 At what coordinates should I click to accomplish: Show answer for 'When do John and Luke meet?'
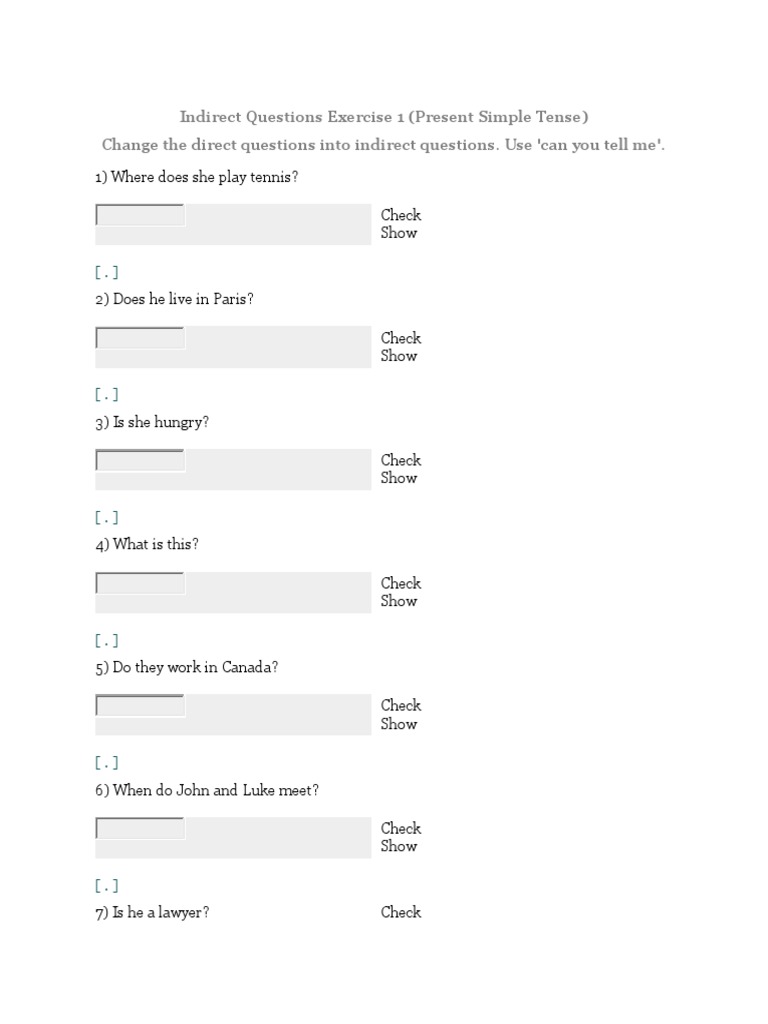(399, 846)
